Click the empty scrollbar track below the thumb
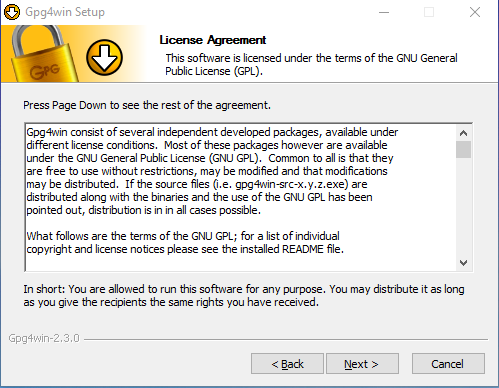 (x=463, y=207)
